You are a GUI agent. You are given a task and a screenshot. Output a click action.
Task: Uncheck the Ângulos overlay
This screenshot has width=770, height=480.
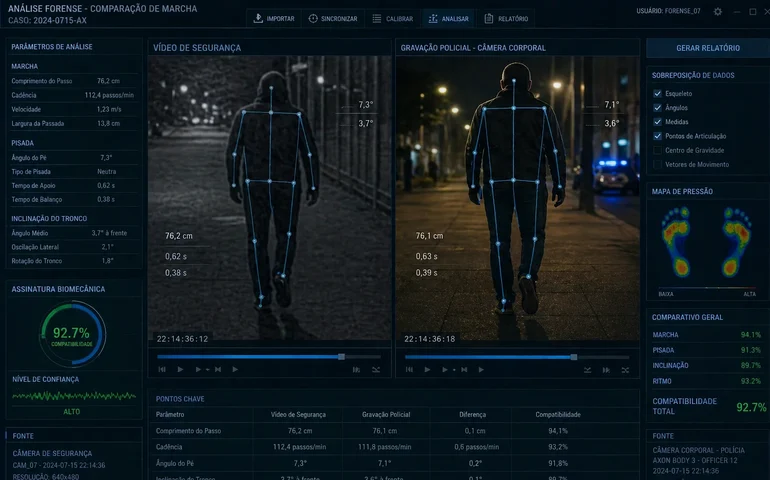click(657, 107)
